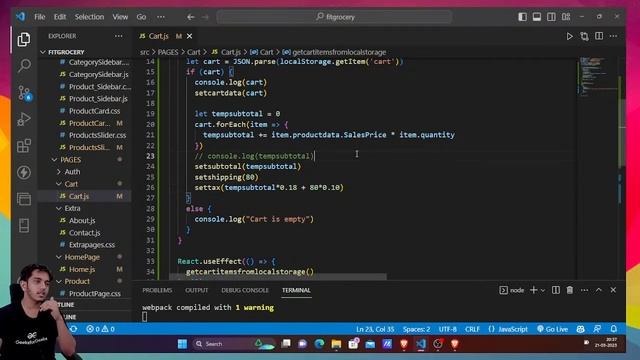Click the Open Changes compare icon

coord(584,36)
